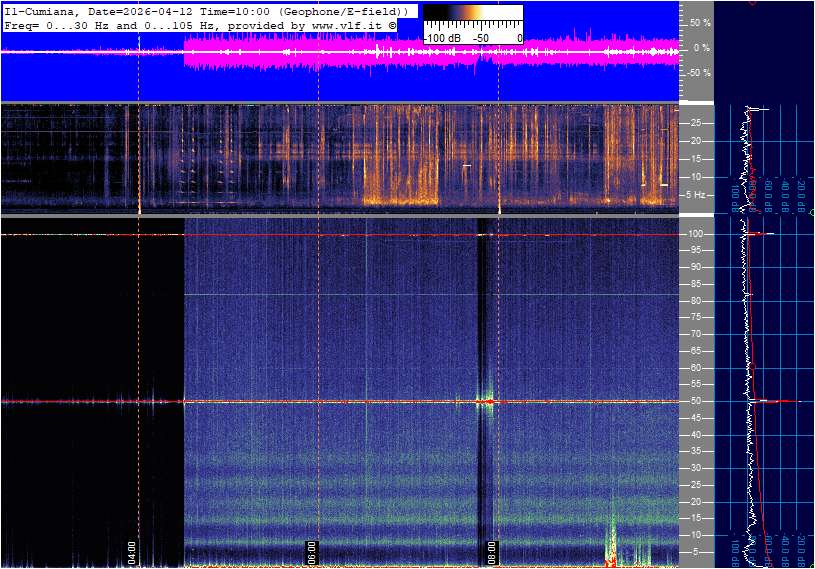This screenshot has height=569, width=815.
Task: Click the bright 50 Hz burst on spectrogram
Action: tap(486, 401)
